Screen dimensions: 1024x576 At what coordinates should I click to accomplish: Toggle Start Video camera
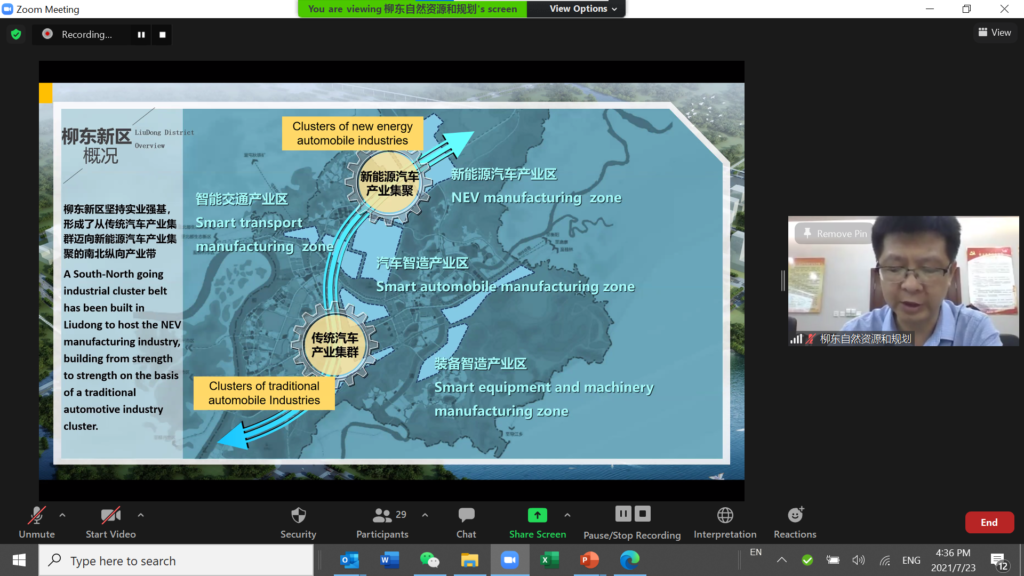(x=111, y=516)
